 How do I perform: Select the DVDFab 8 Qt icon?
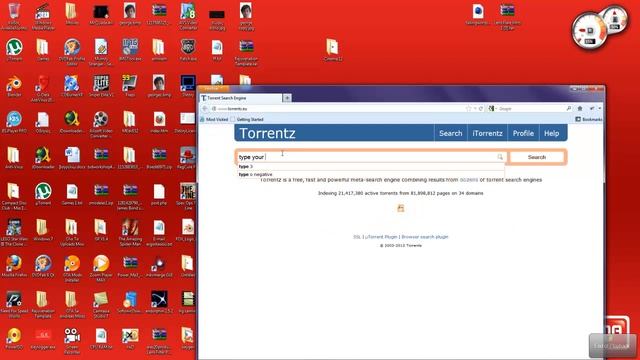tap(43, 267)
